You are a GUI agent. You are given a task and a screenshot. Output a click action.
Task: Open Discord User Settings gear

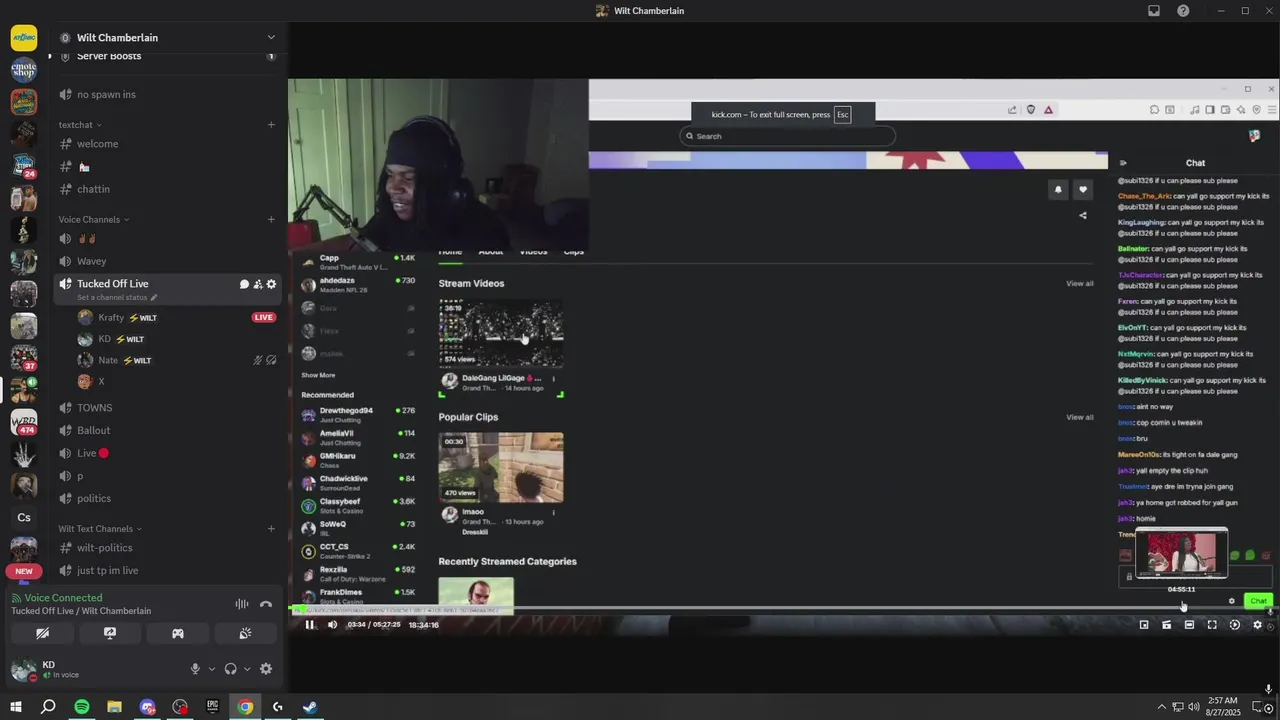coord(266,669)
